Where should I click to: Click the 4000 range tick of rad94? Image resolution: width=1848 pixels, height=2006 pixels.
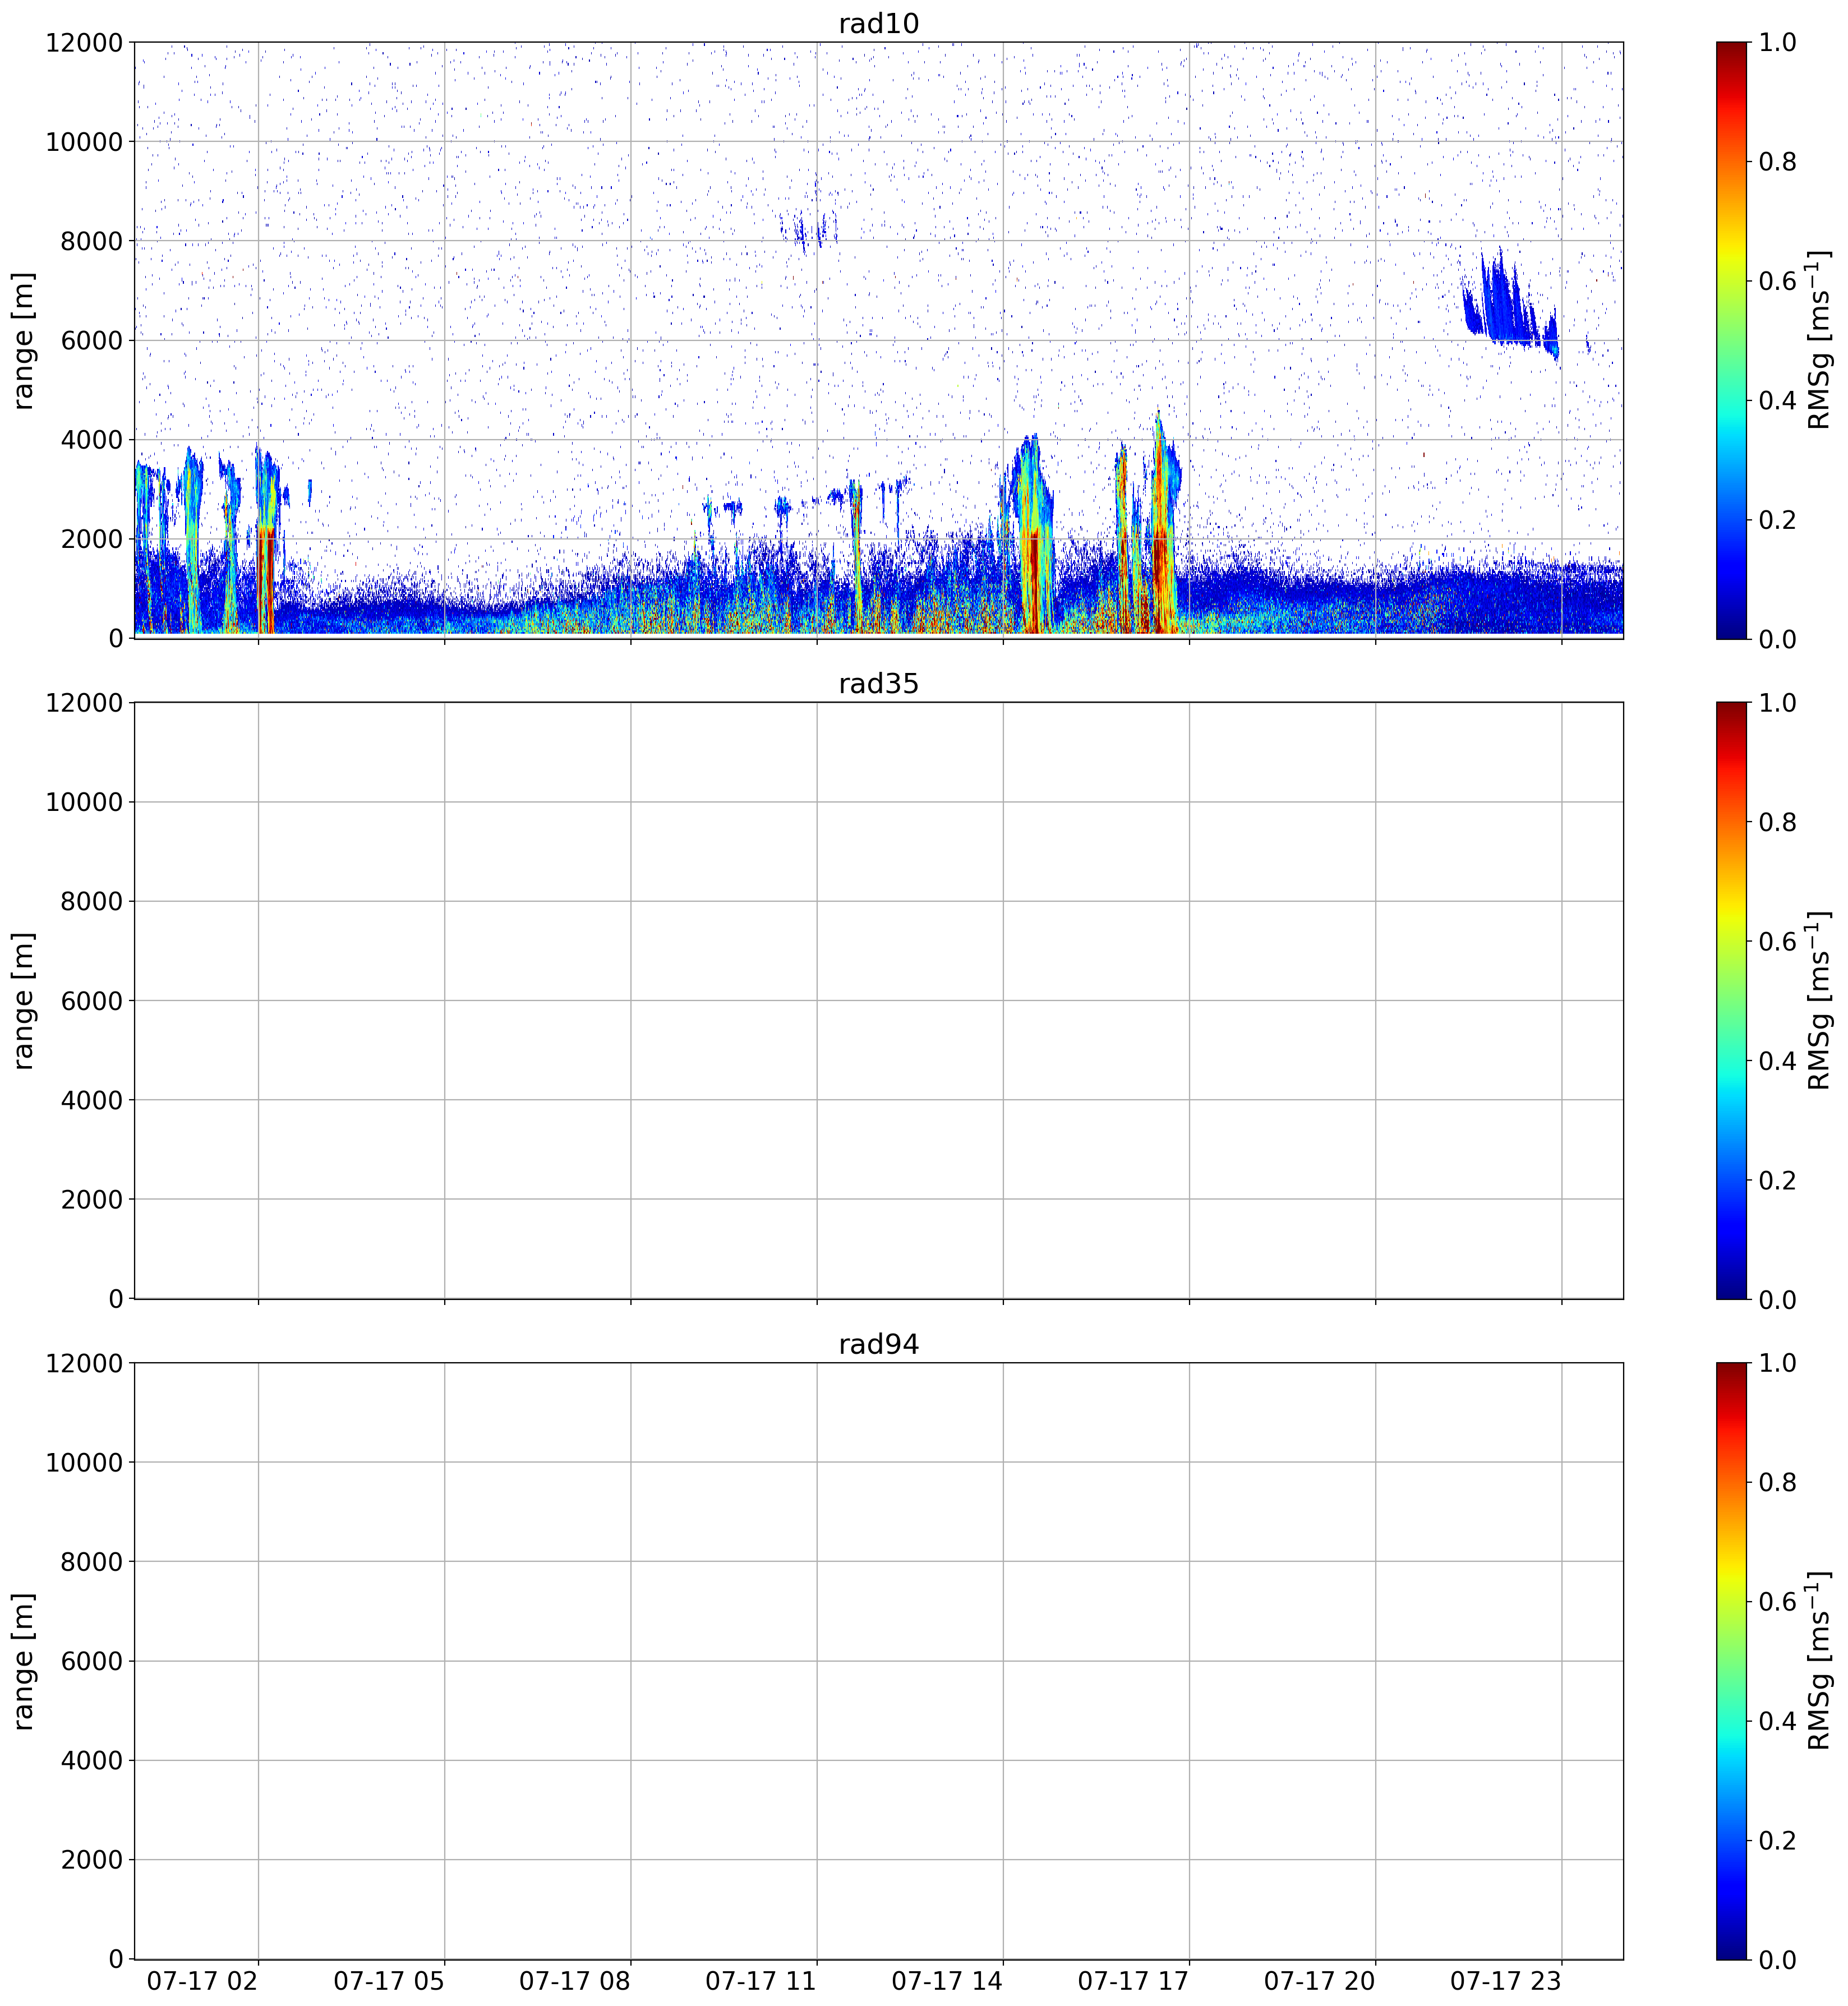tap(92, 1761)
